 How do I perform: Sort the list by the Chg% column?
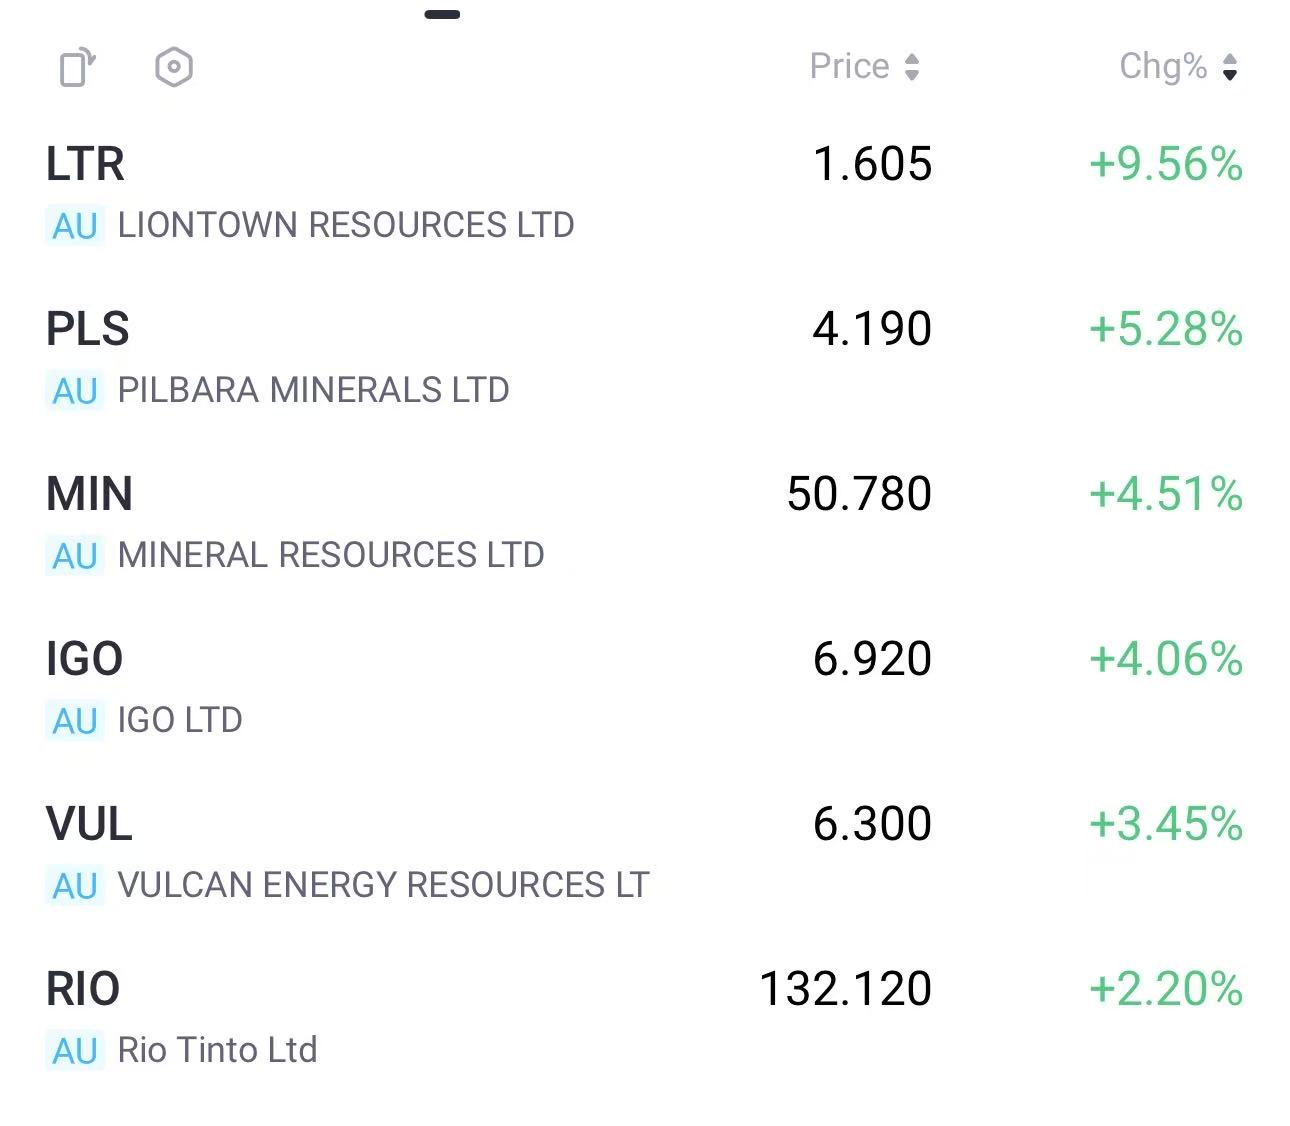[x=1163, y=66]
